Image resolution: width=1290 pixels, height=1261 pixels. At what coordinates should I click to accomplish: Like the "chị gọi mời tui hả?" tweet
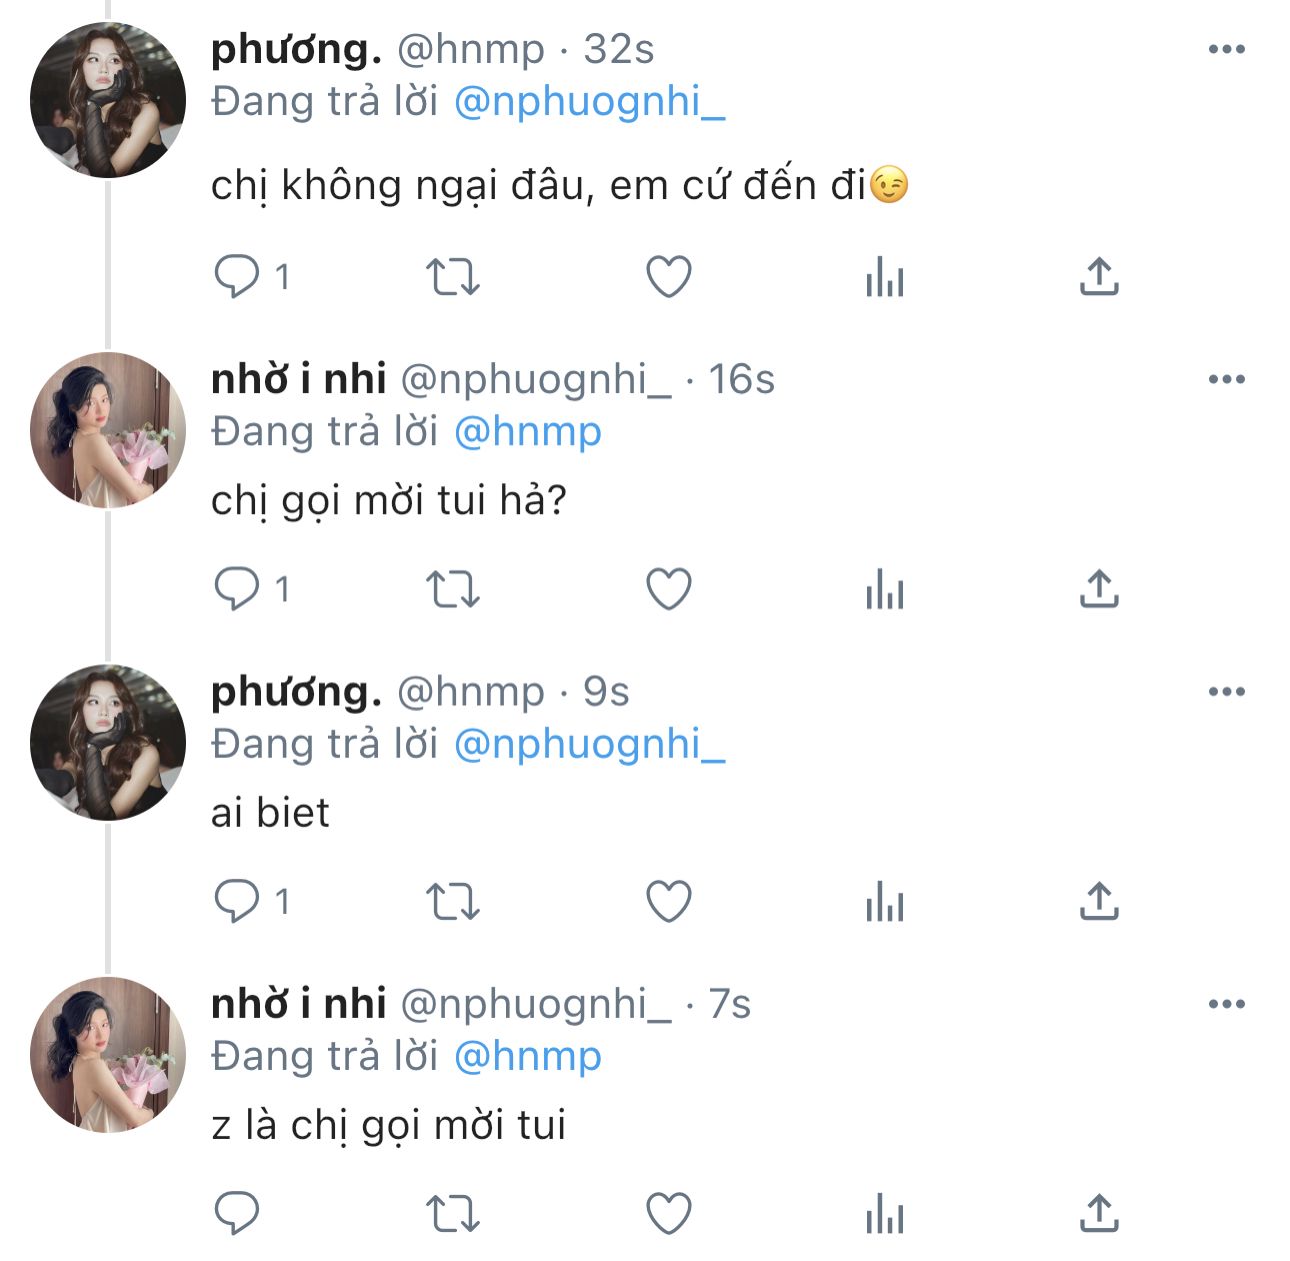[x=669, y=589]
